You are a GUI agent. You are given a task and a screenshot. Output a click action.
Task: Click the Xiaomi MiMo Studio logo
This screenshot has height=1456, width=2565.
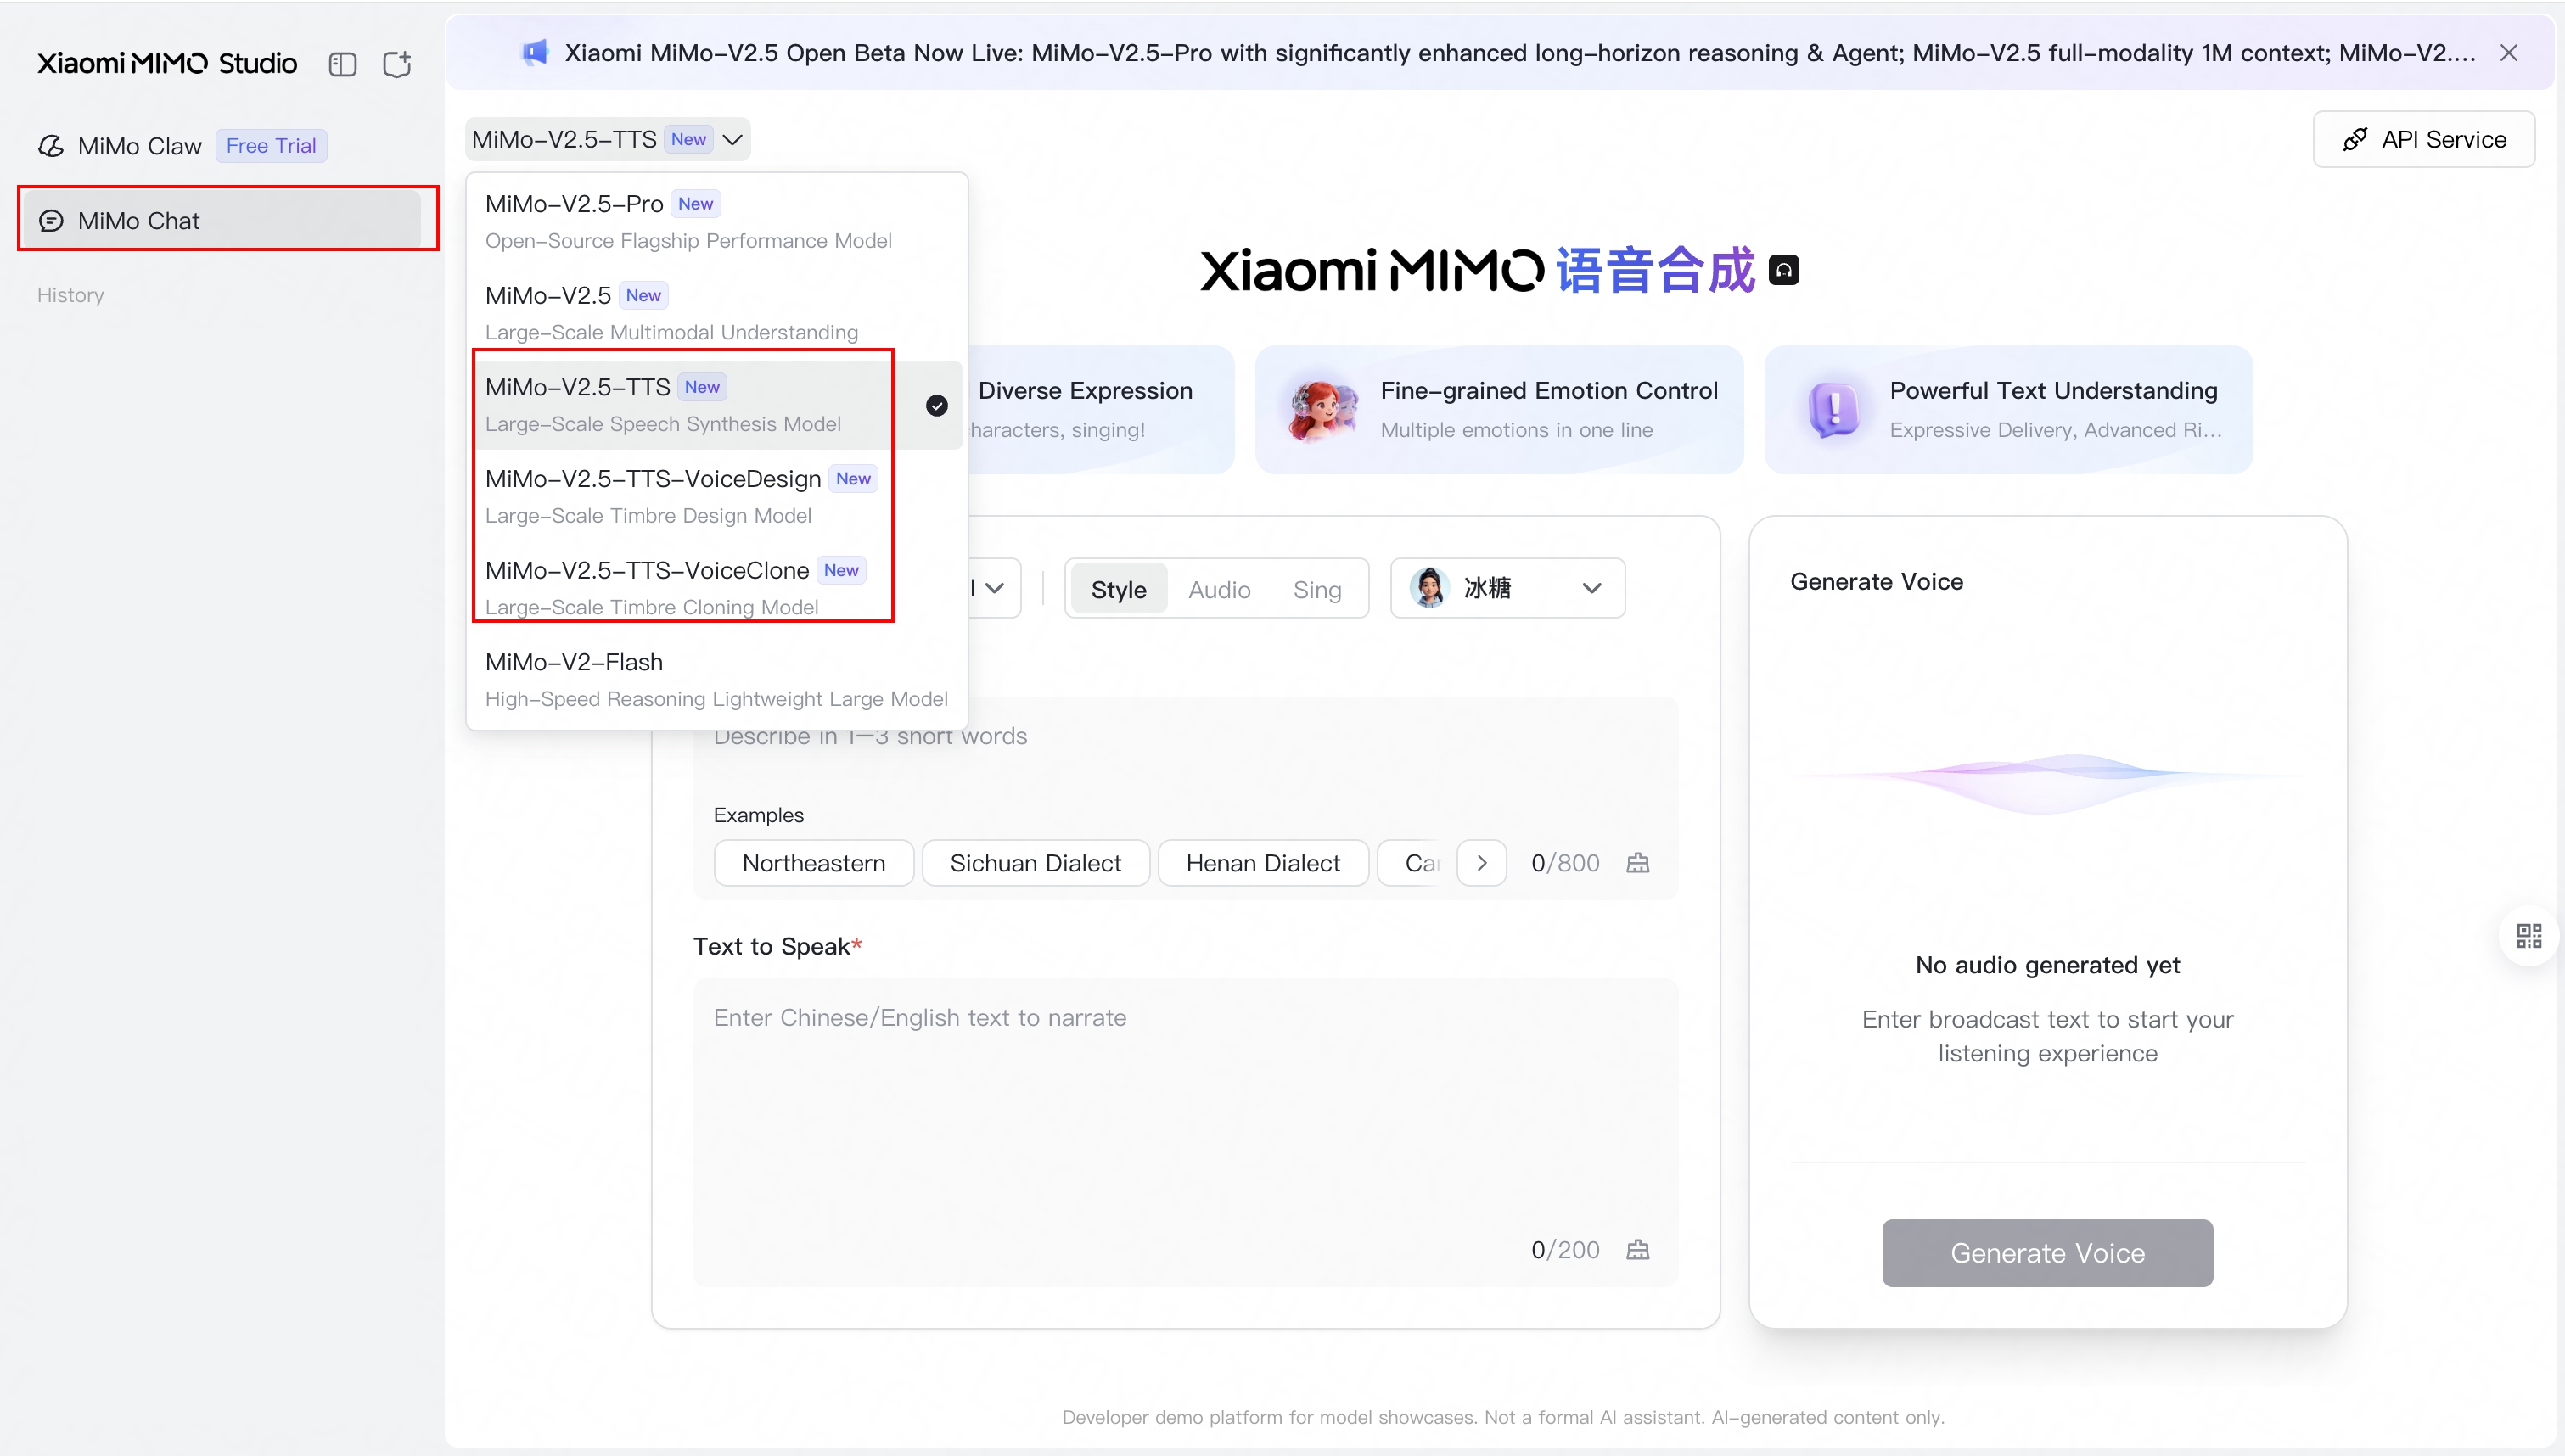click(x=167, y=64)
